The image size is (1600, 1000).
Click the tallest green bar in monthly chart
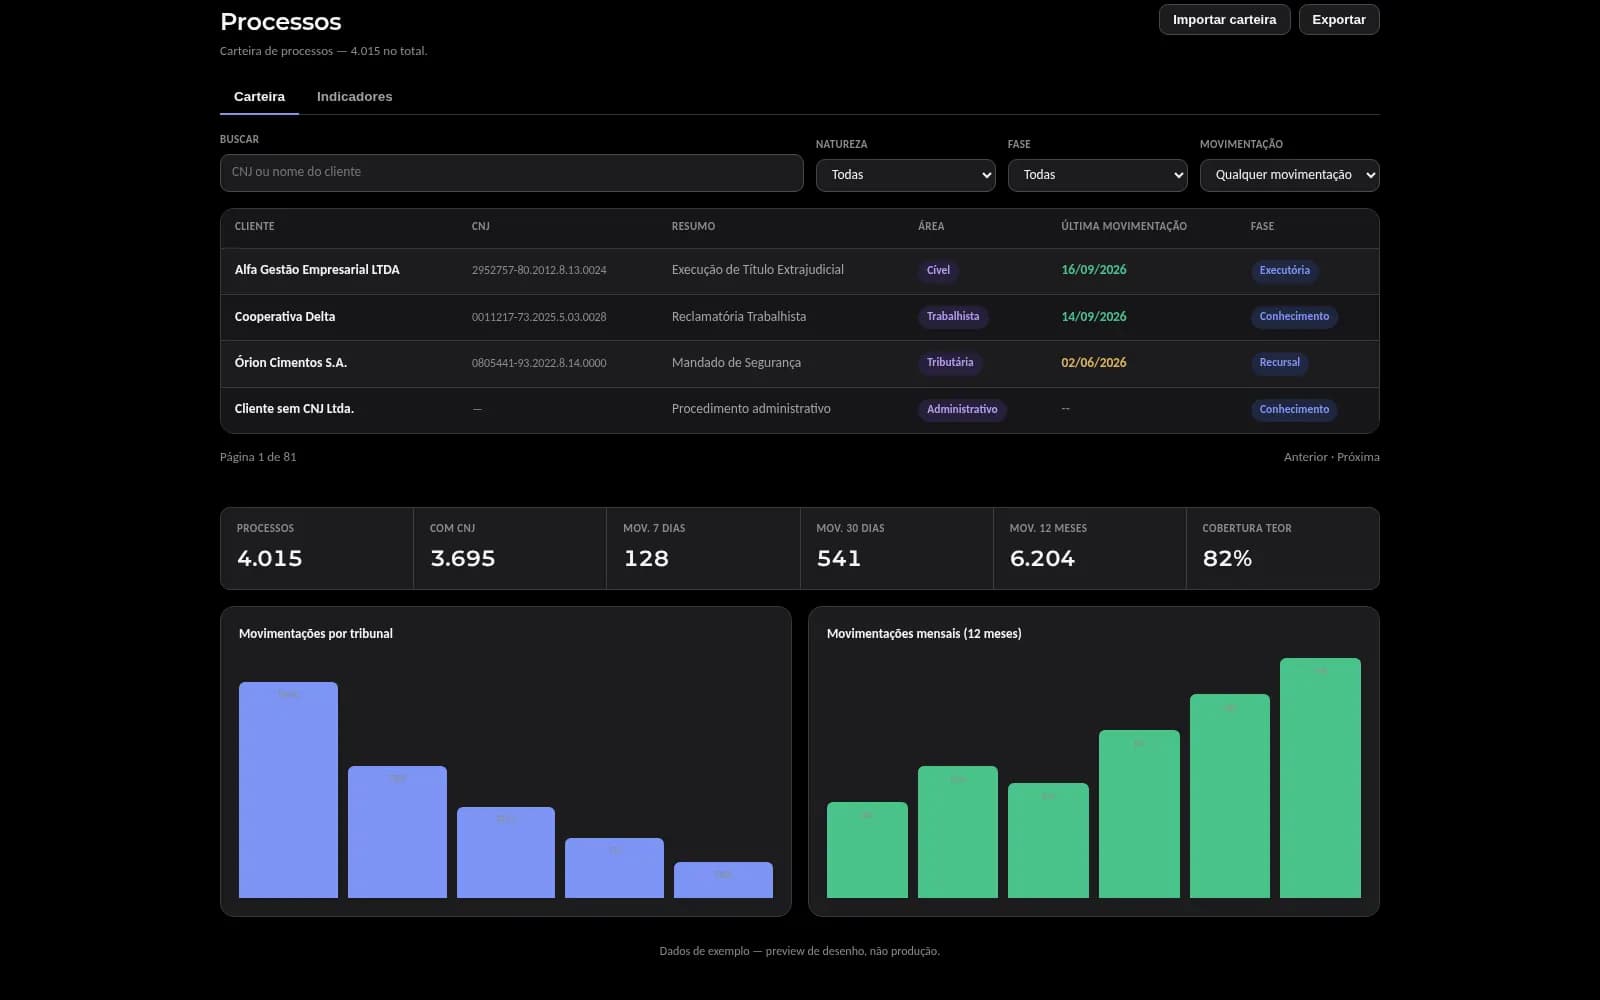click(x=1320, y=778)
